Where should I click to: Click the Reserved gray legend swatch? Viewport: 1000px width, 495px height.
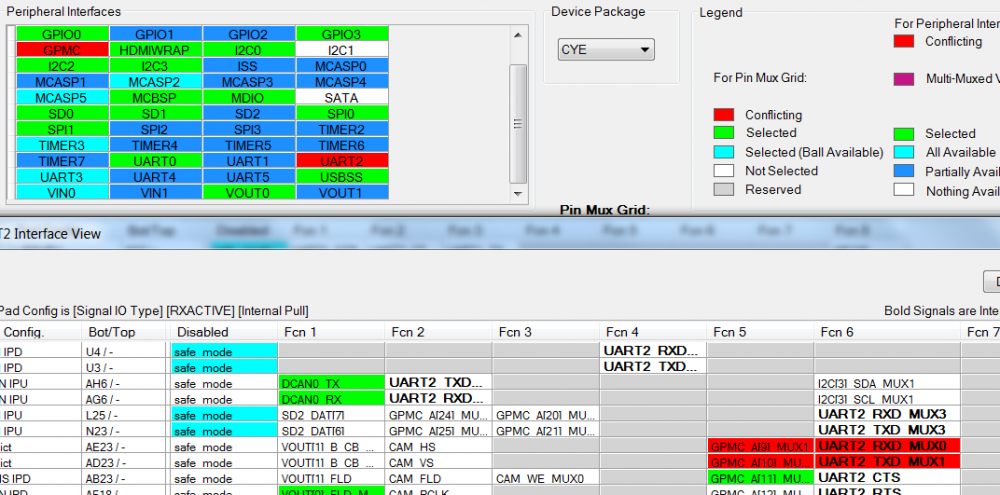point(723,190)
